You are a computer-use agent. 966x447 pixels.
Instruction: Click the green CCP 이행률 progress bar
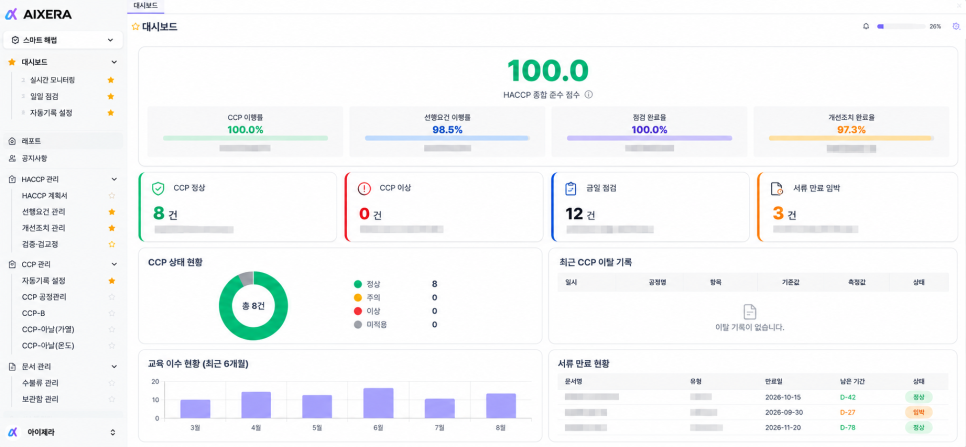(x=245, y=139)
